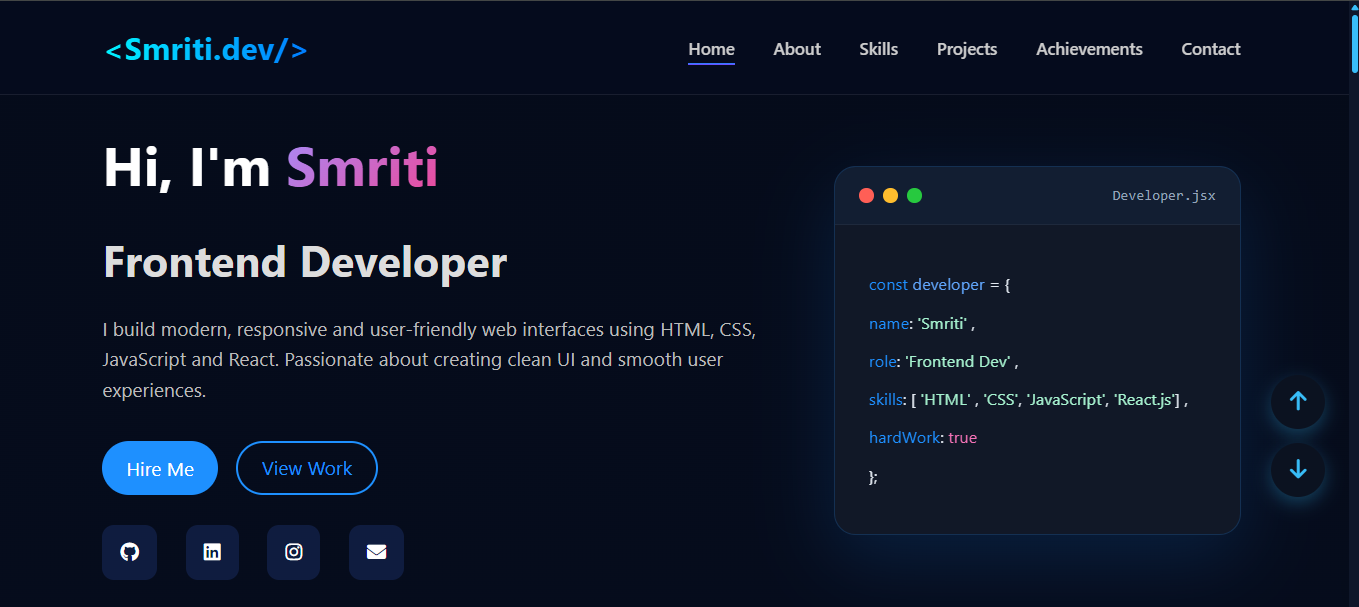
Task: Click the yellow dot in code window
Action: [890, 196]
